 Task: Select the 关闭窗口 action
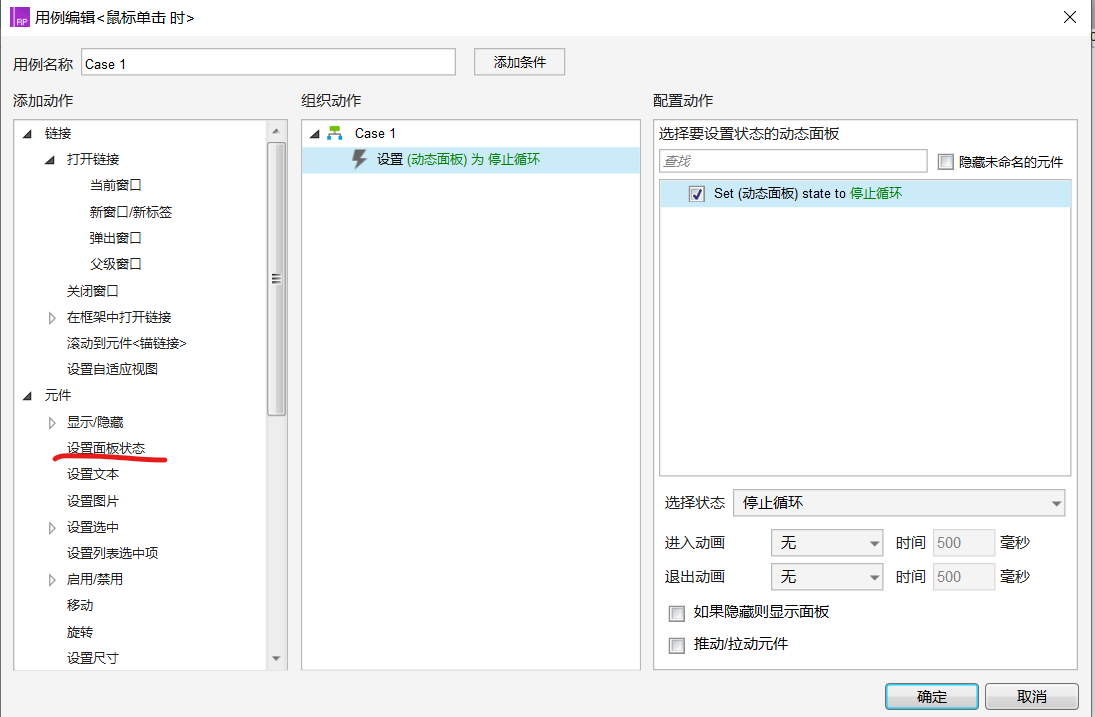tap(92, 290)
